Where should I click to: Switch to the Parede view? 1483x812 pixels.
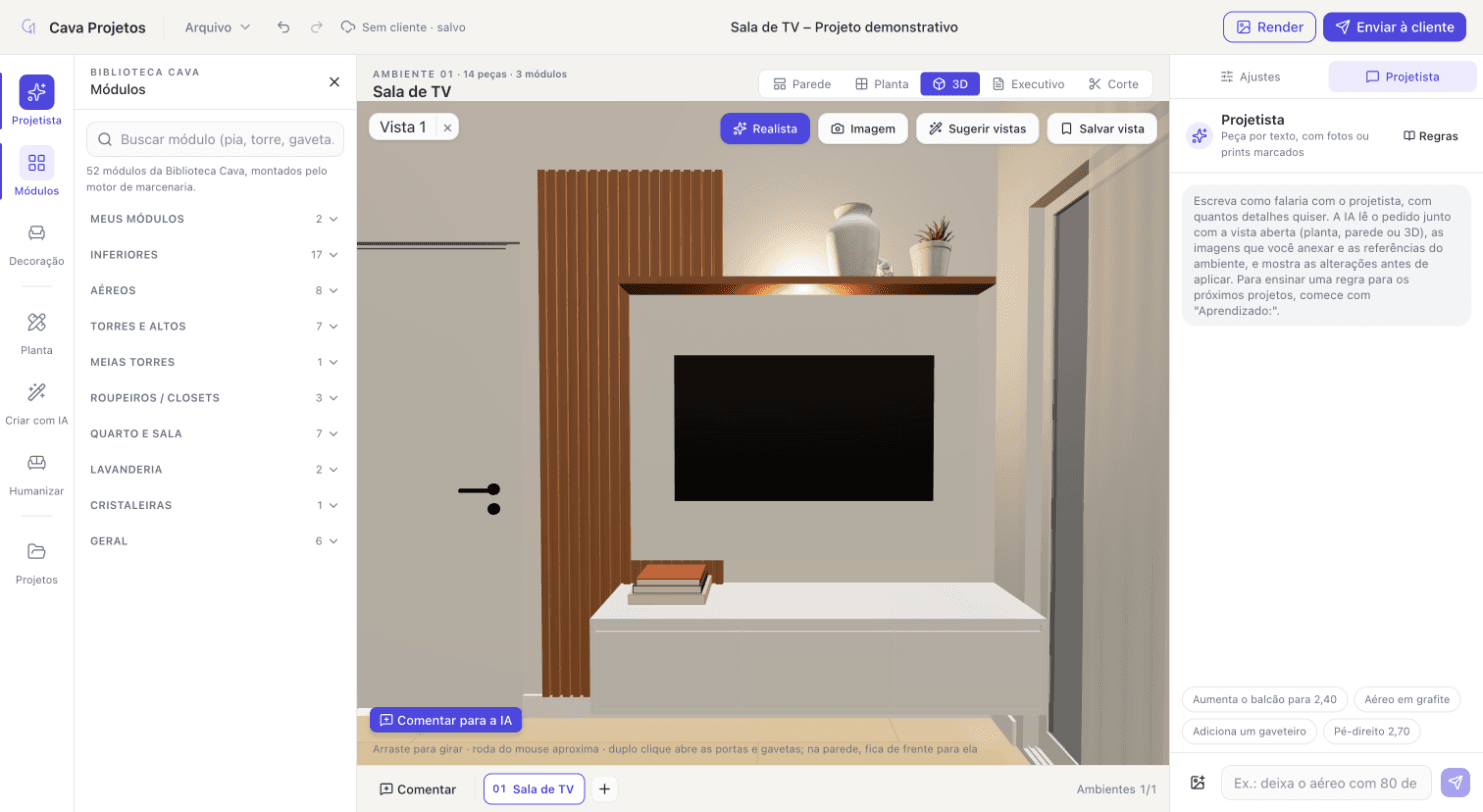click(x=802, y=84)
